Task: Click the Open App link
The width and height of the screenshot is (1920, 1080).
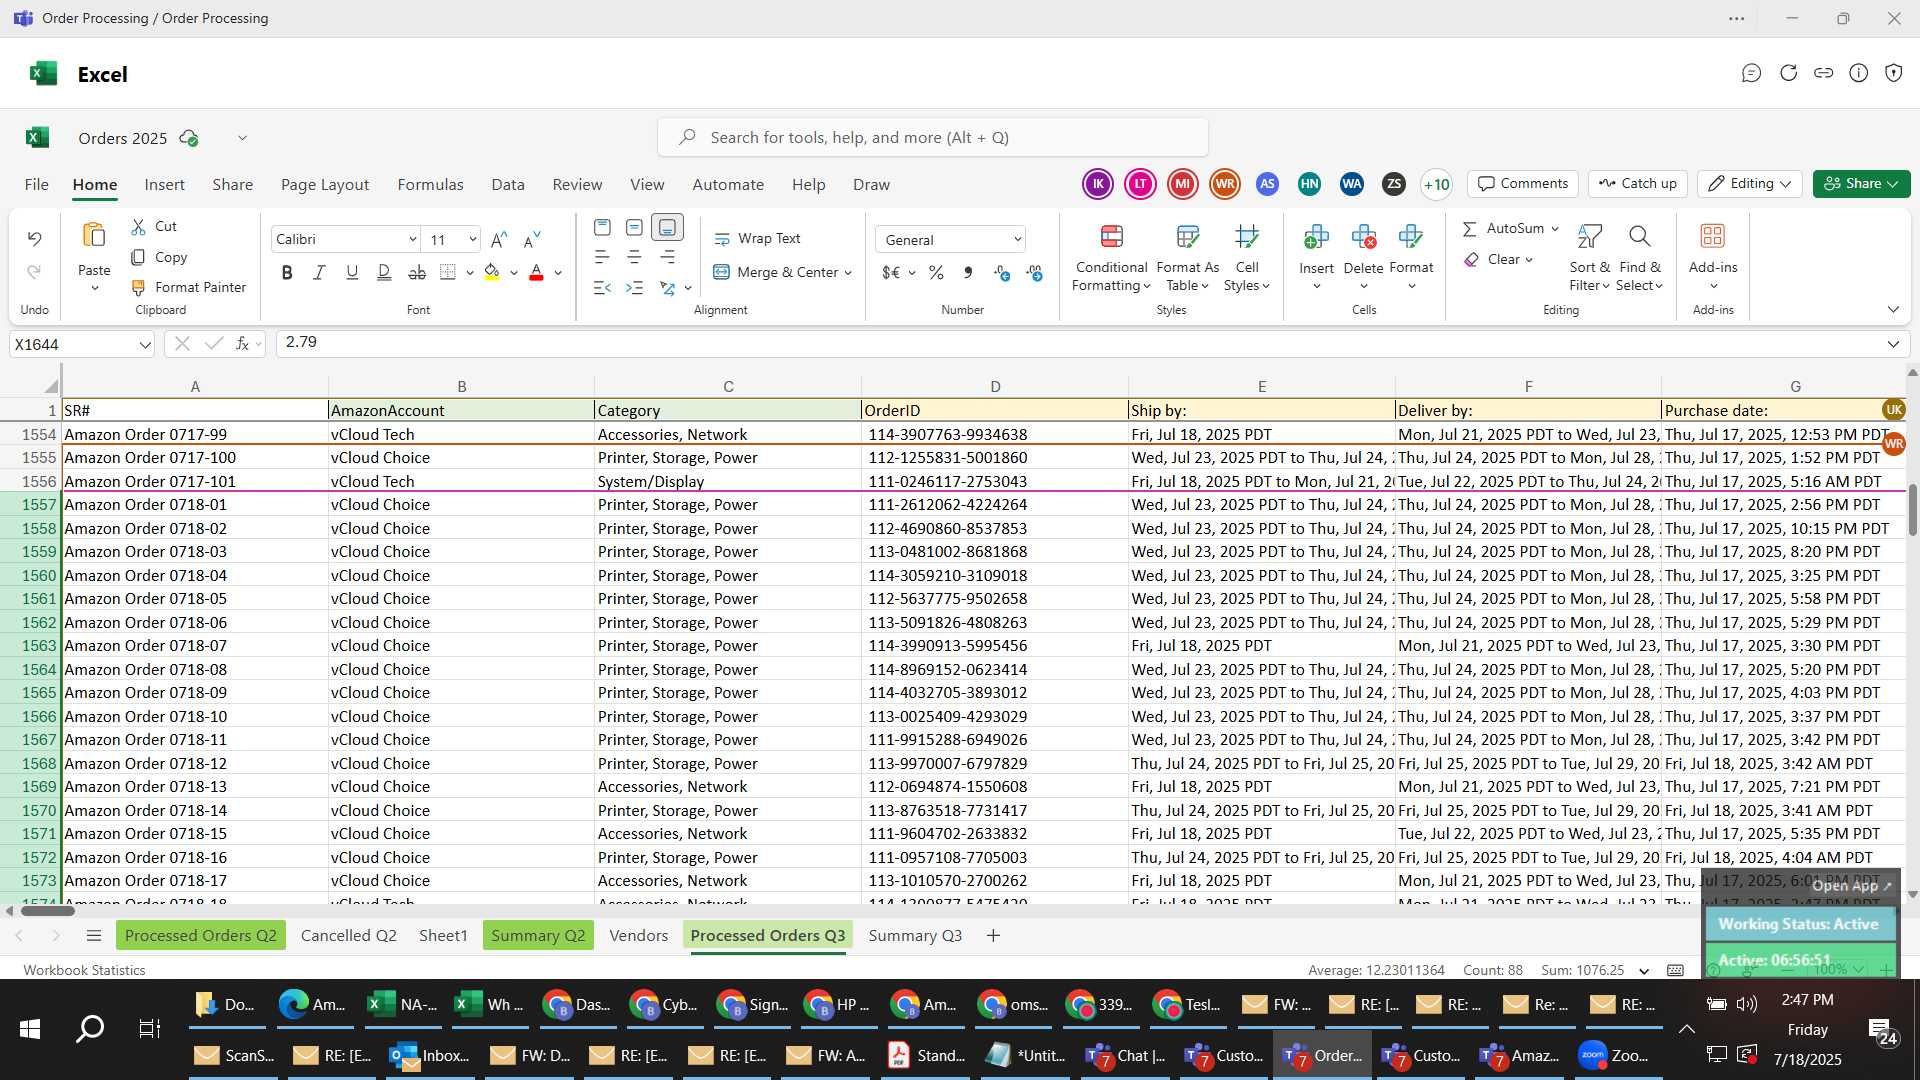Action: coord(1851,886)
